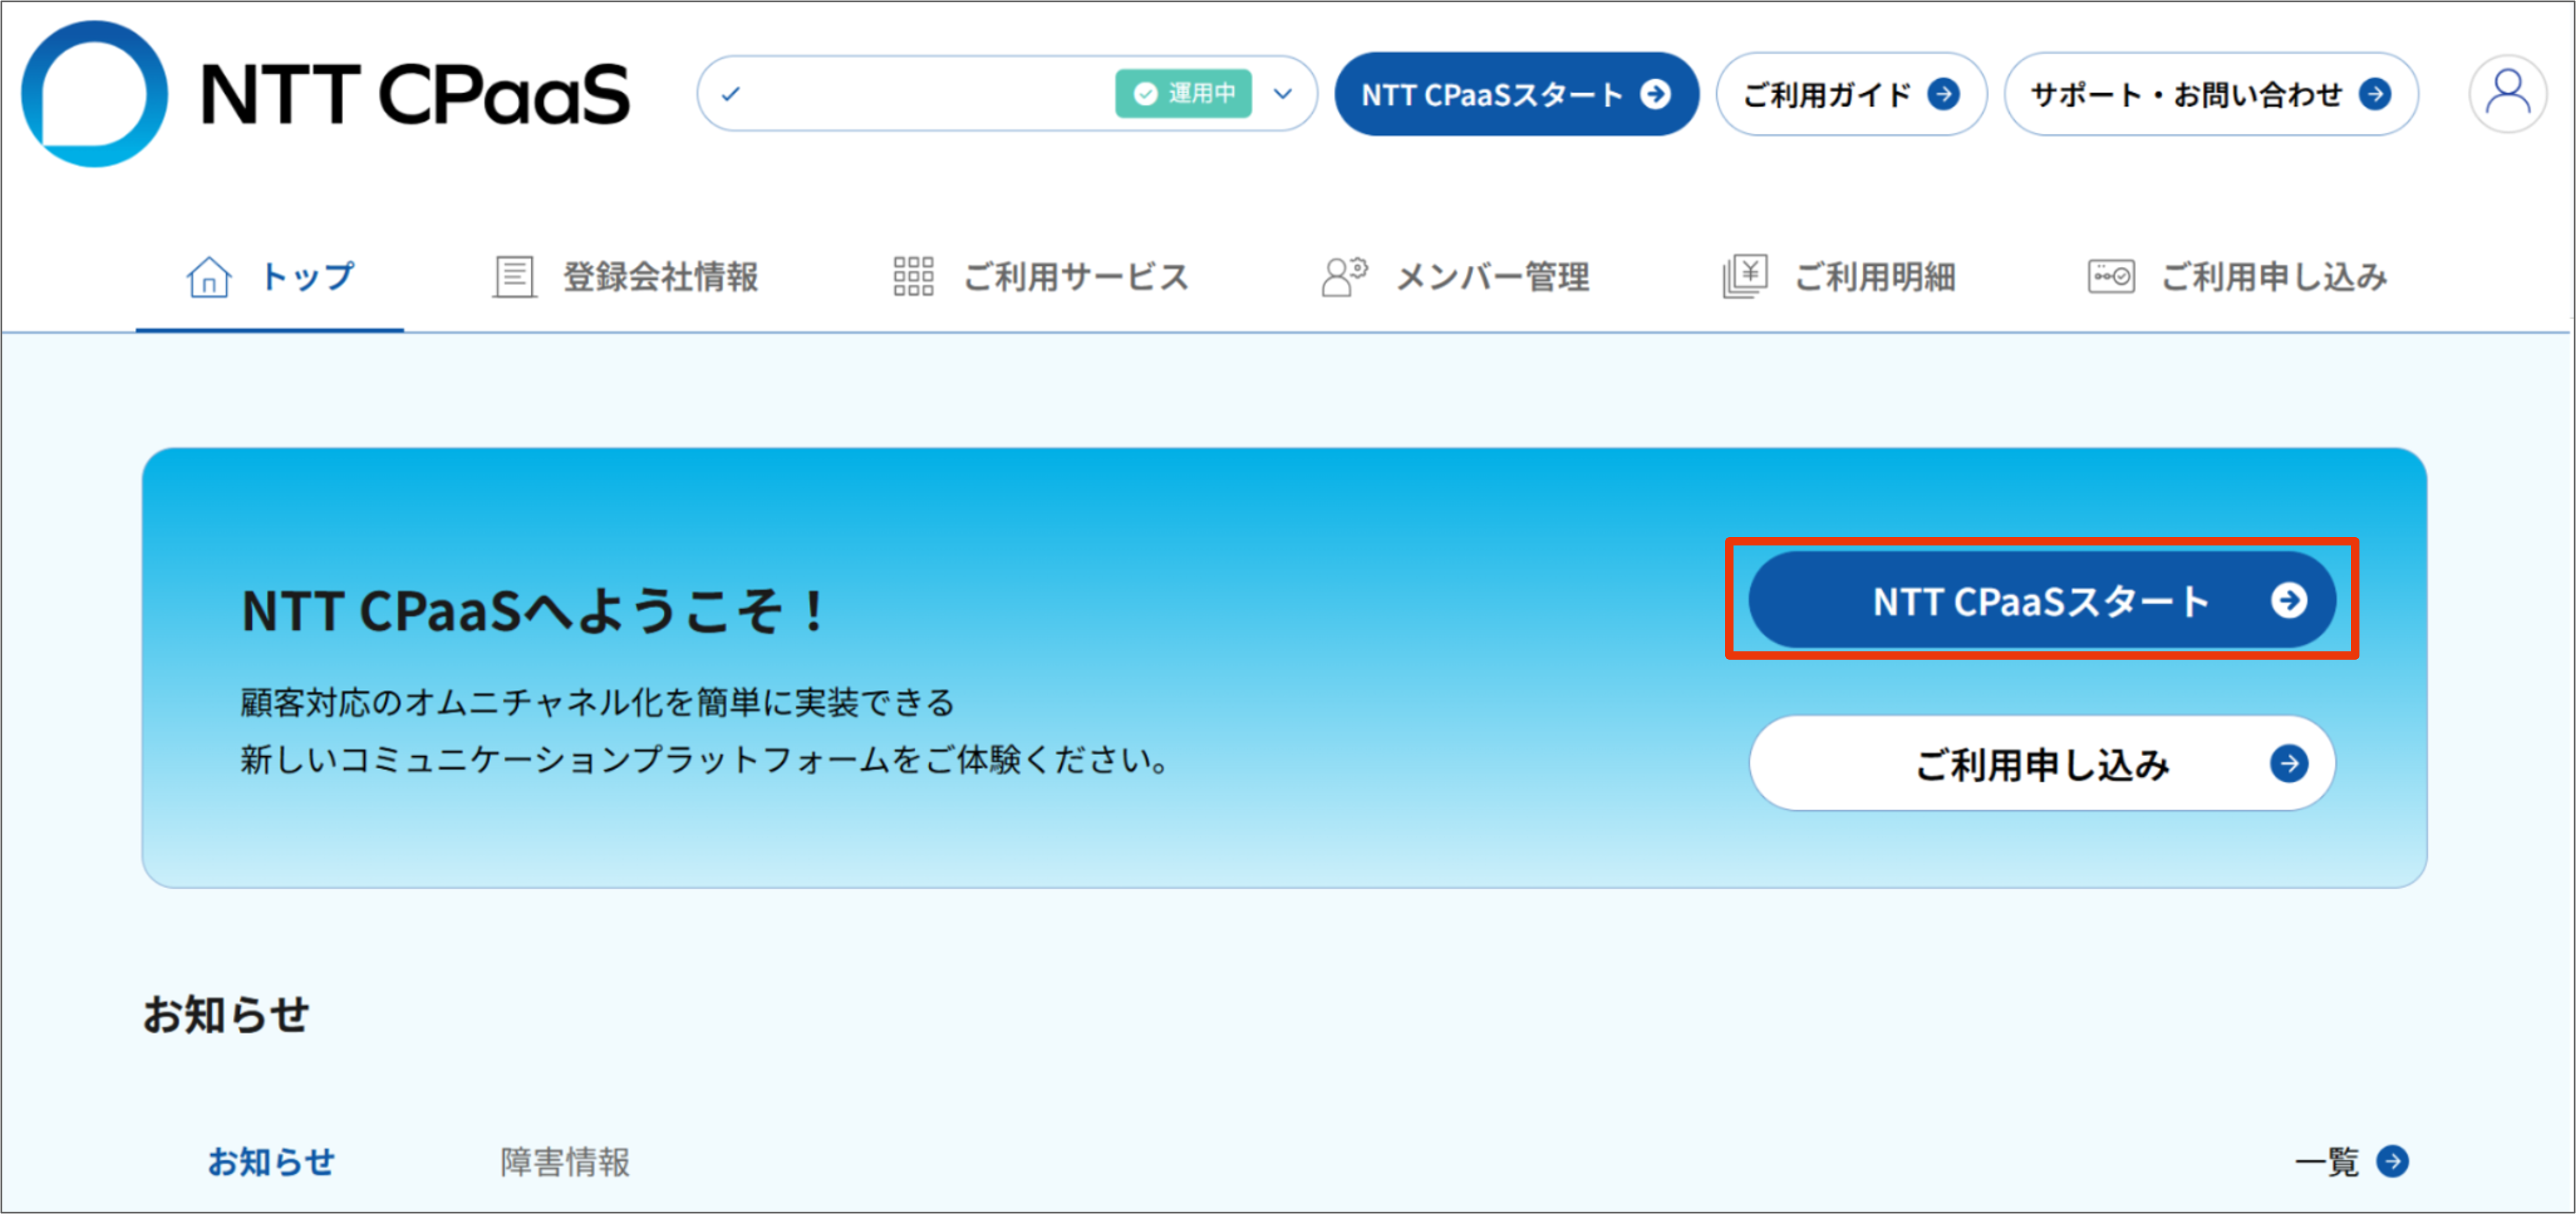Open サポート・お問い合わせ button
This screenshot has width=2576, height=1214.
pyautogui.click(x=2211, y=94)
